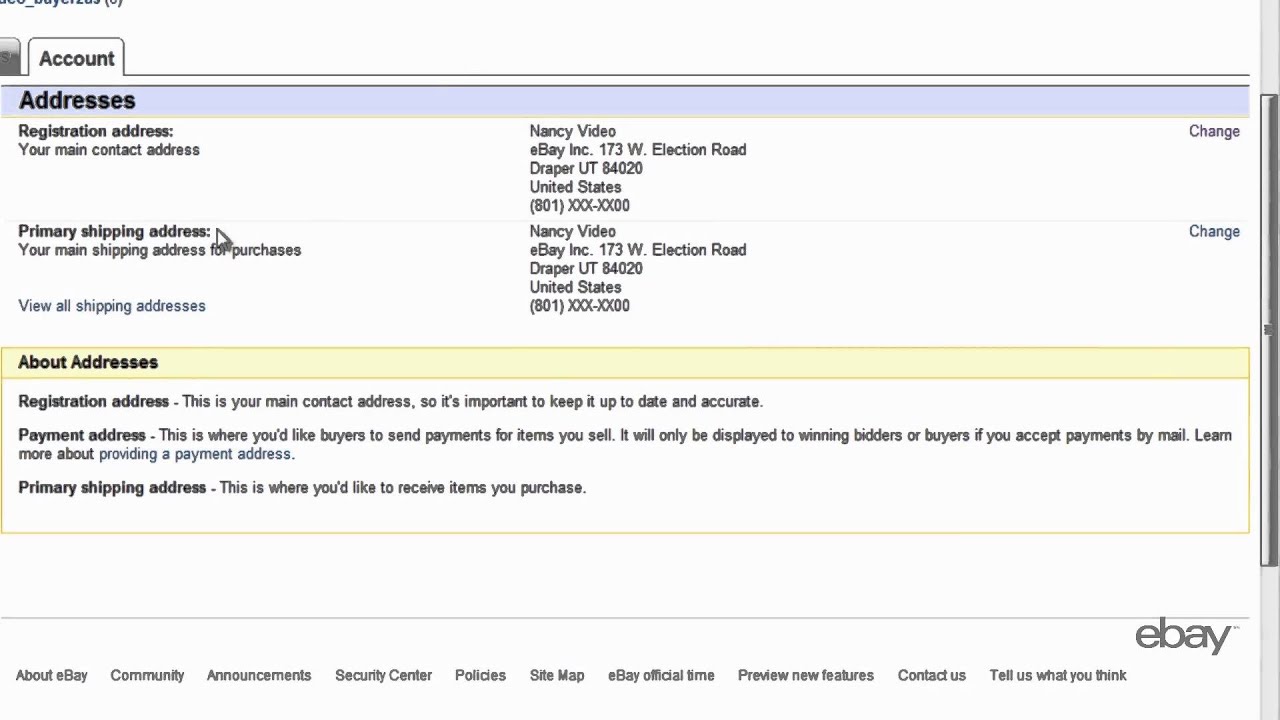Select shipping 'Draper UT 84020' line

click(x=586, y=268)
